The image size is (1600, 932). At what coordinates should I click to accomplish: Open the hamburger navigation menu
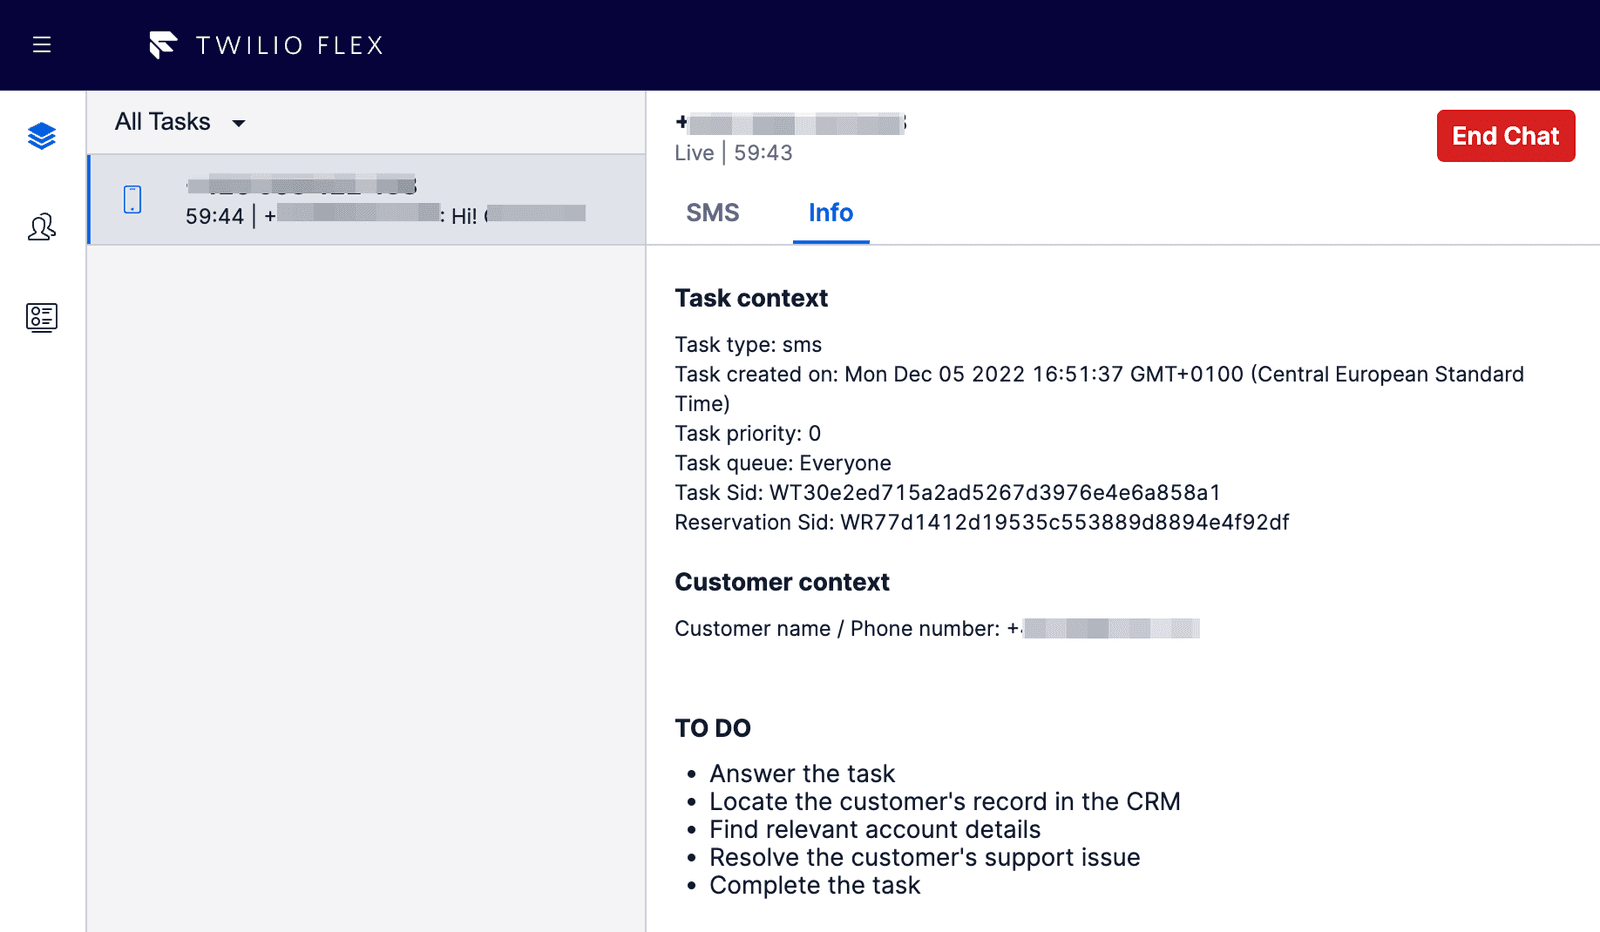[41, 44]
